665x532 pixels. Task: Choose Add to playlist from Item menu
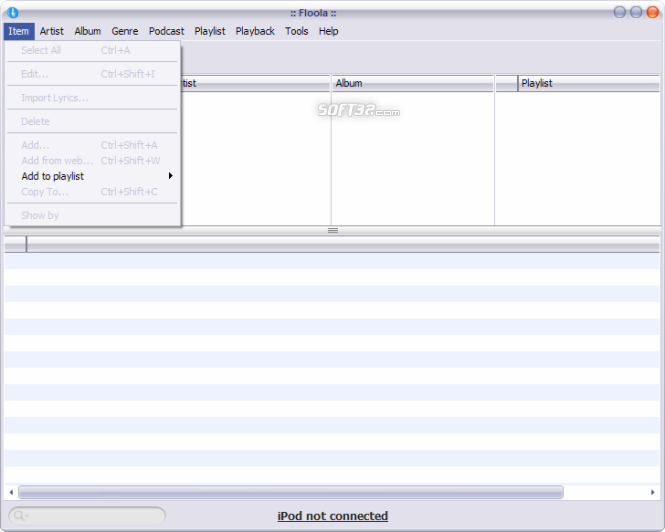coord(53,176)
